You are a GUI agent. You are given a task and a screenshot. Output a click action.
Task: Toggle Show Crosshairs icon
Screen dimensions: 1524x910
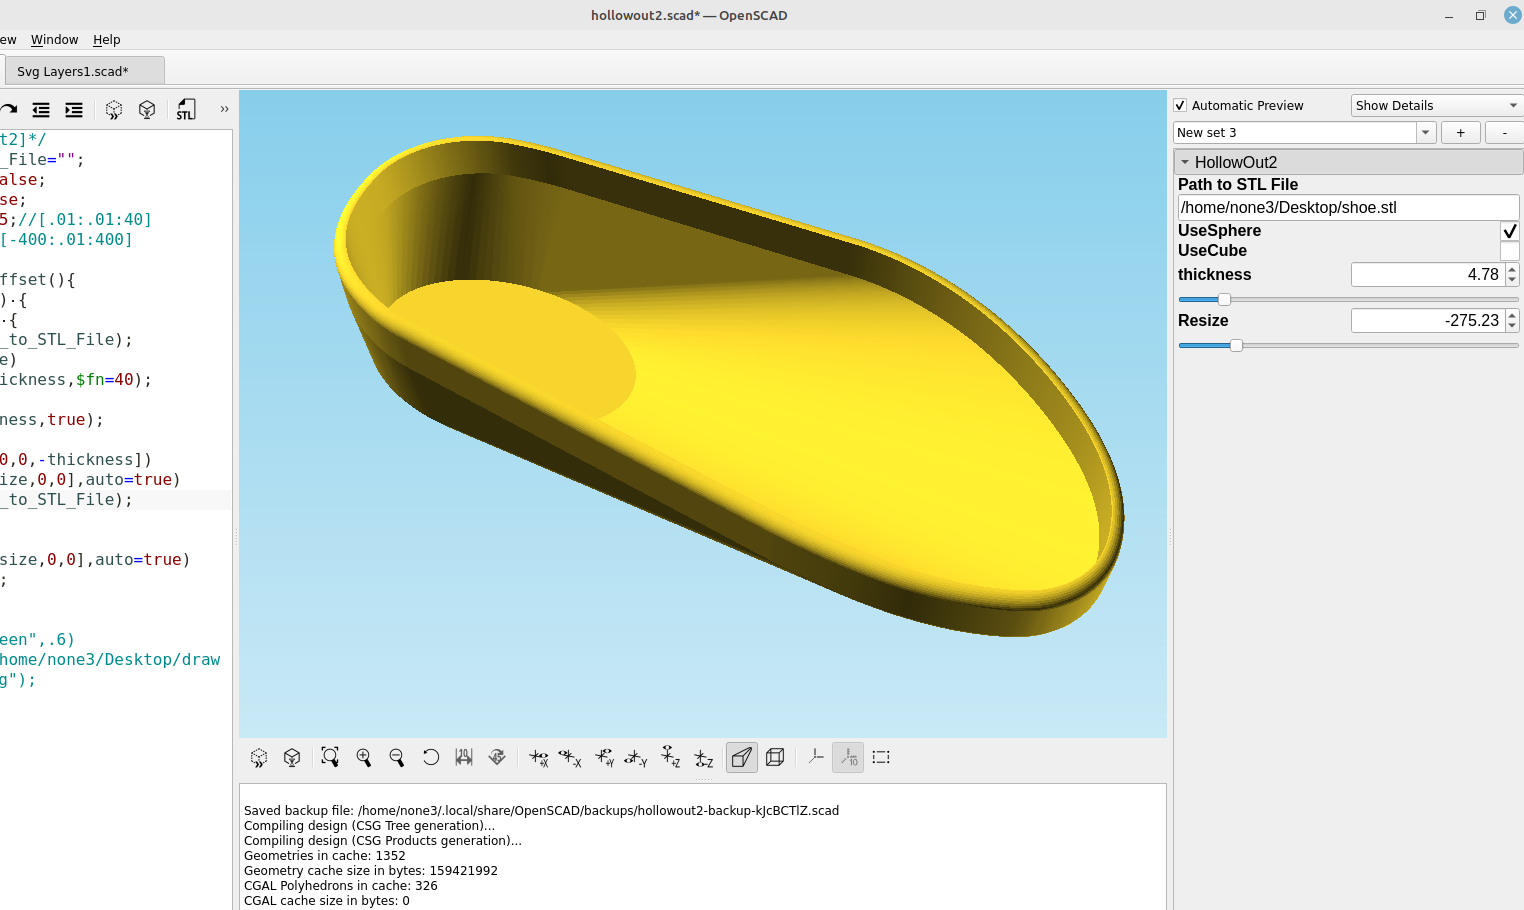point(881,757)
